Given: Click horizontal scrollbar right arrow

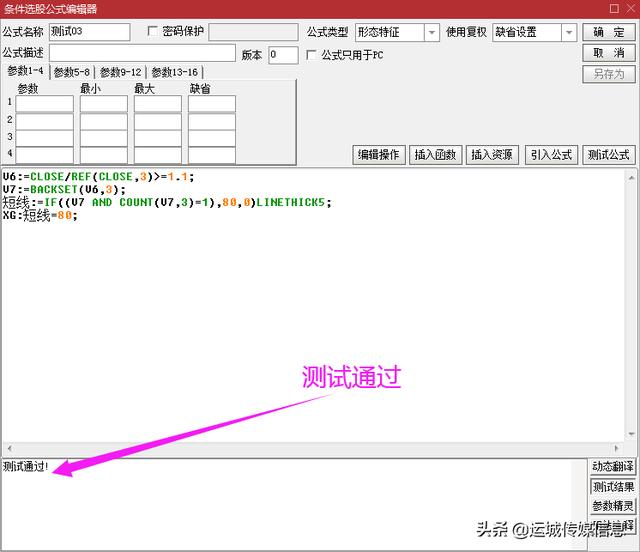Looking at the screenshot, I should tap(616, 448).
